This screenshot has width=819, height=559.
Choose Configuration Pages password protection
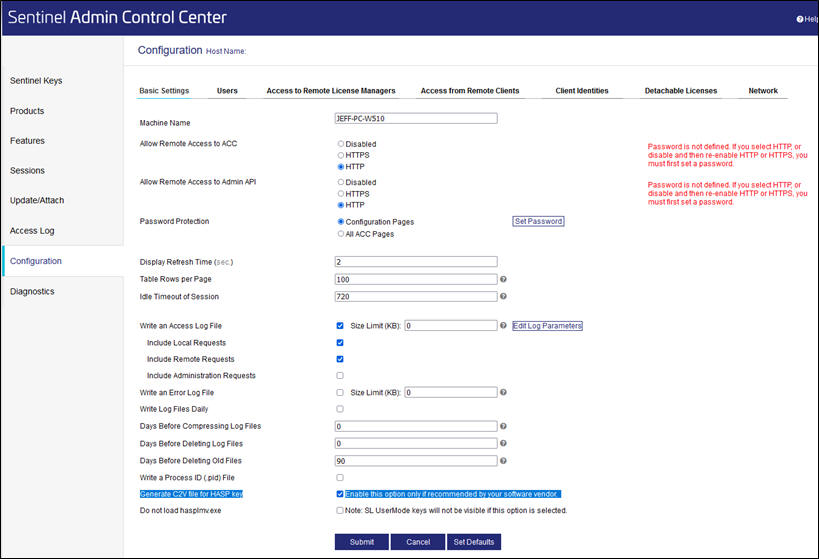coord(341,222)
